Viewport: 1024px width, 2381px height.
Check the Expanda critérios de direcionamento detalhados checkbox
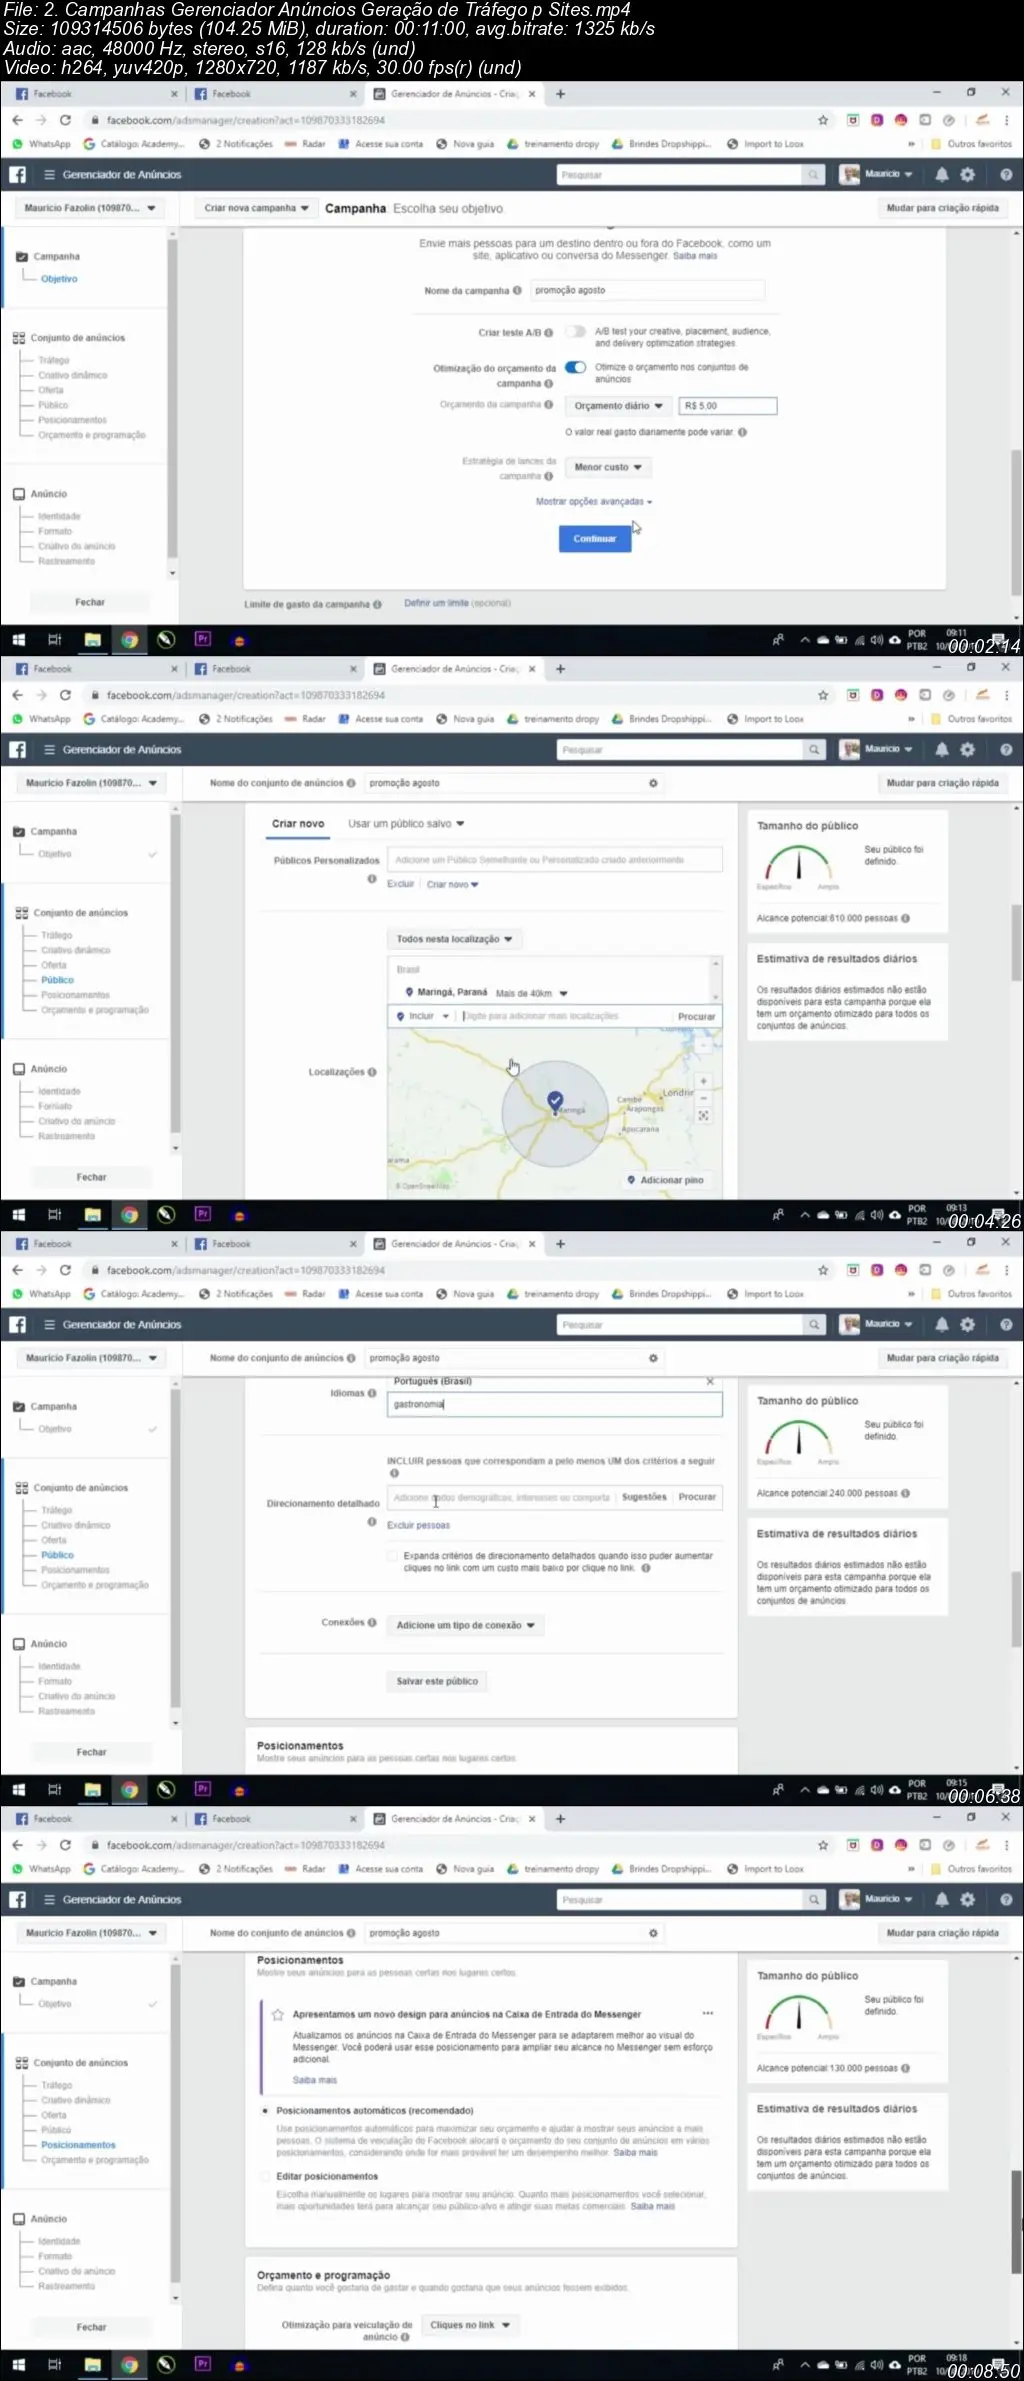393,1556
